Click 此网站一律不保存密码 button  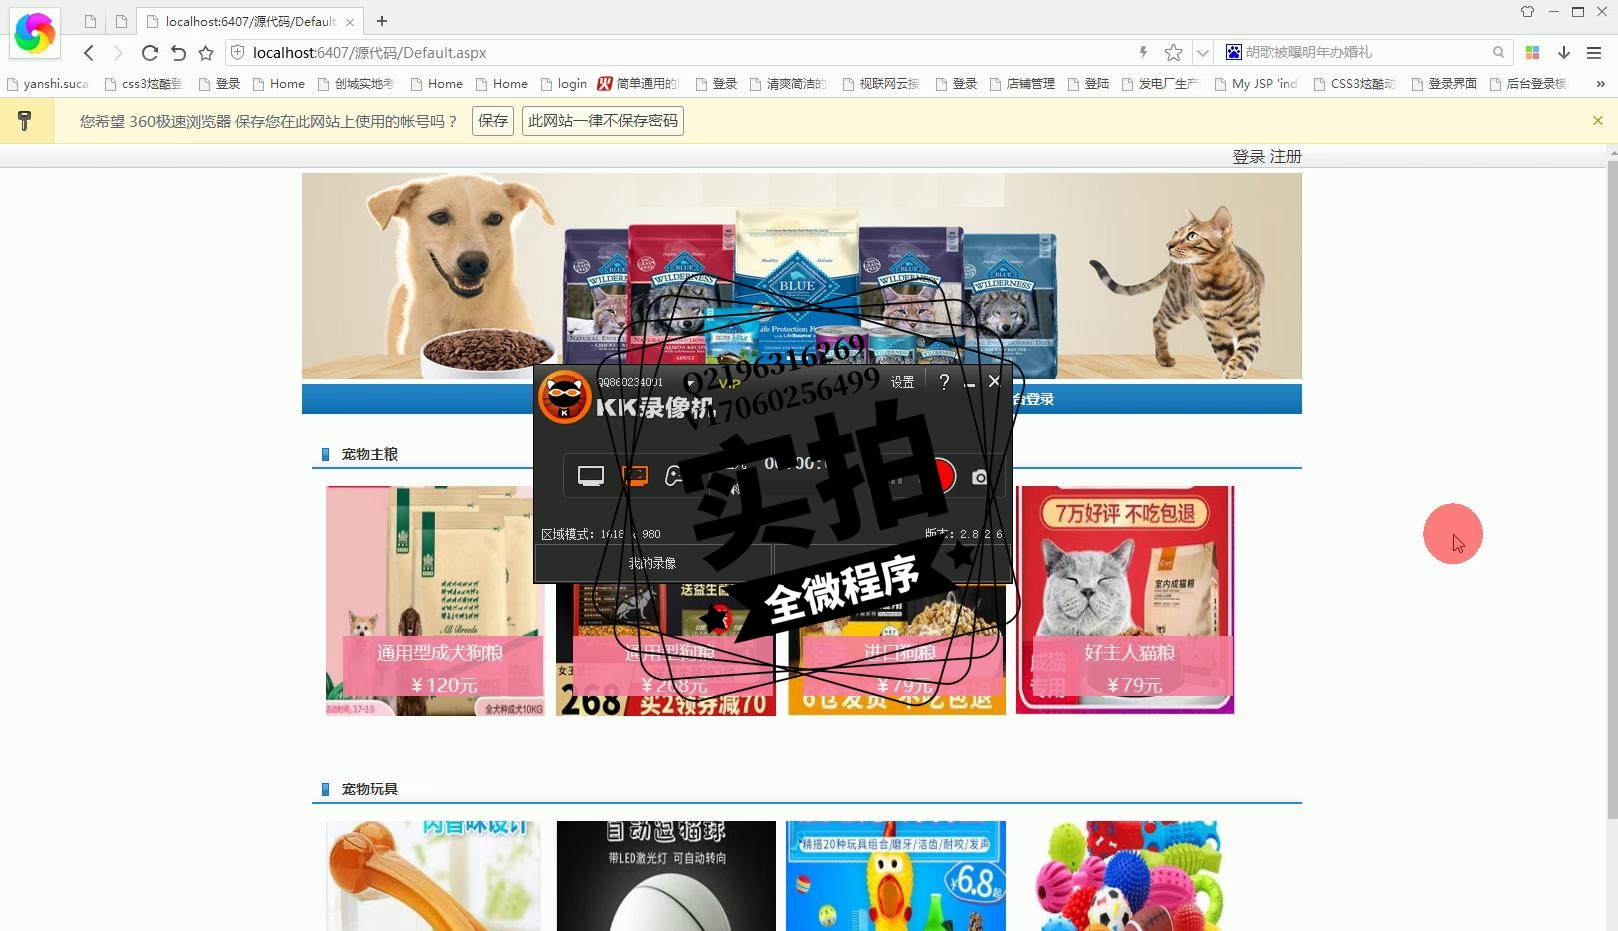click(603, 121)
